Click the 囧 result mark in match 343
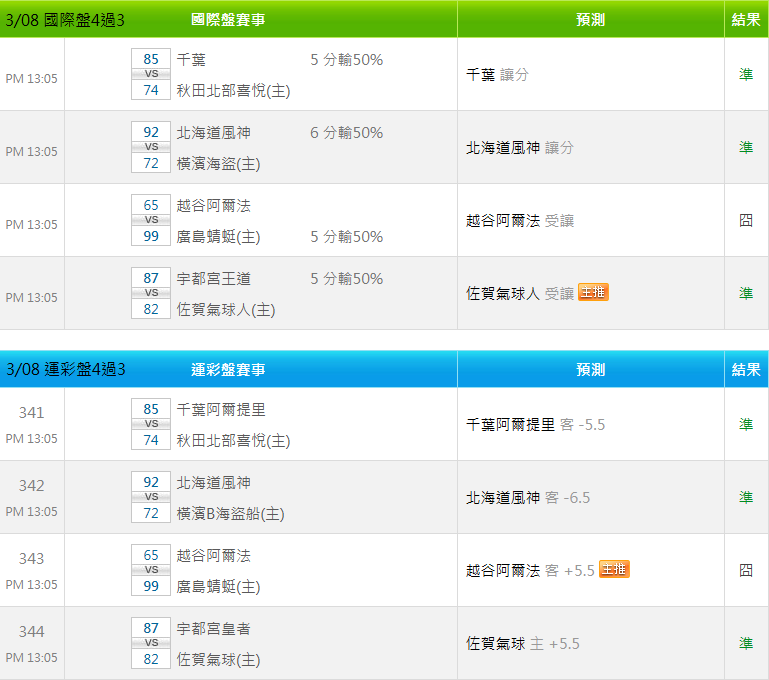Viewport: 769px width, 680px height. tap(746, 570)
